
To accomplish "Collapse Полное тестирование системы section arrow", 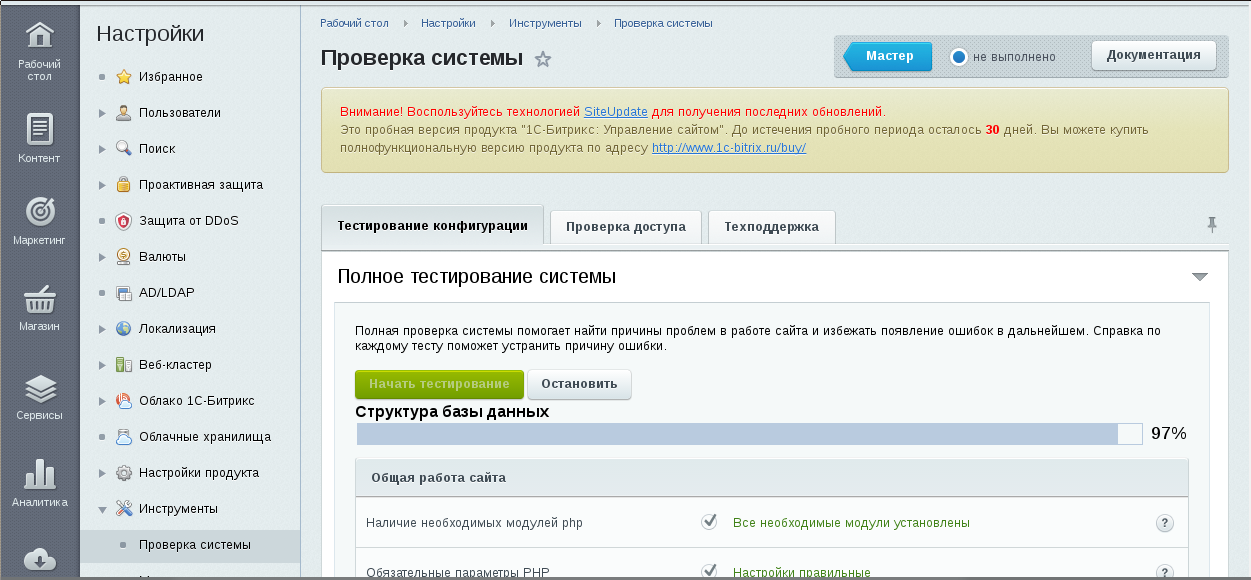I will point(1200,277).
